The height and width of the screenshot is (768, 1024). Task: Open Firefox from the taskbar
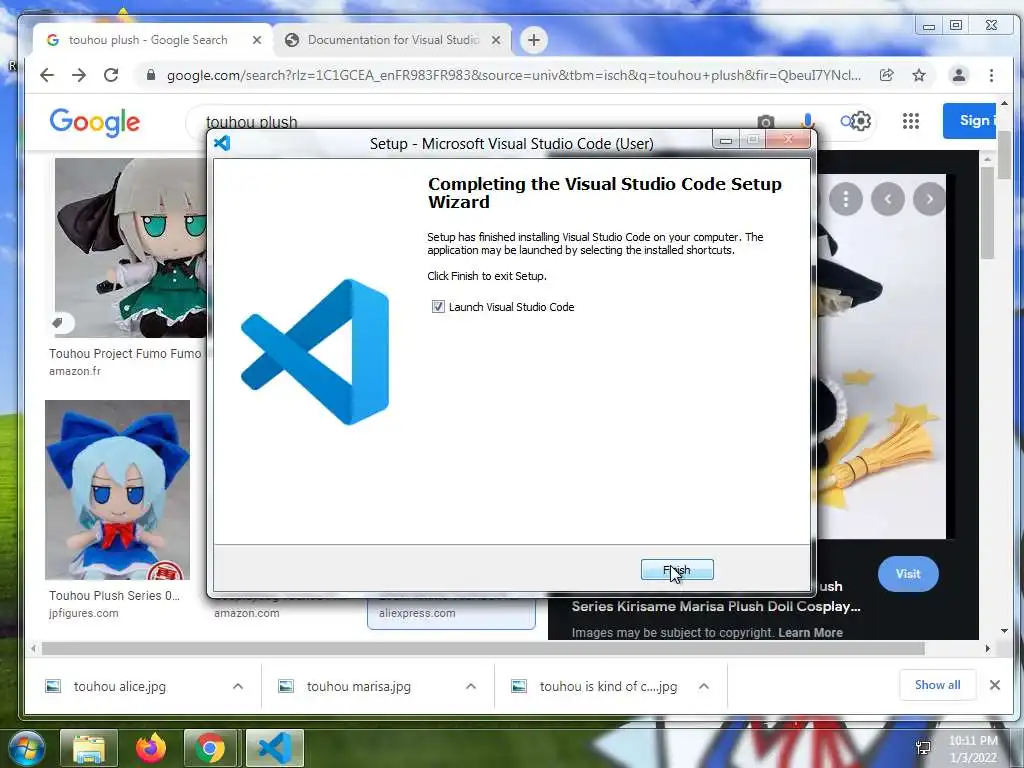151,748
